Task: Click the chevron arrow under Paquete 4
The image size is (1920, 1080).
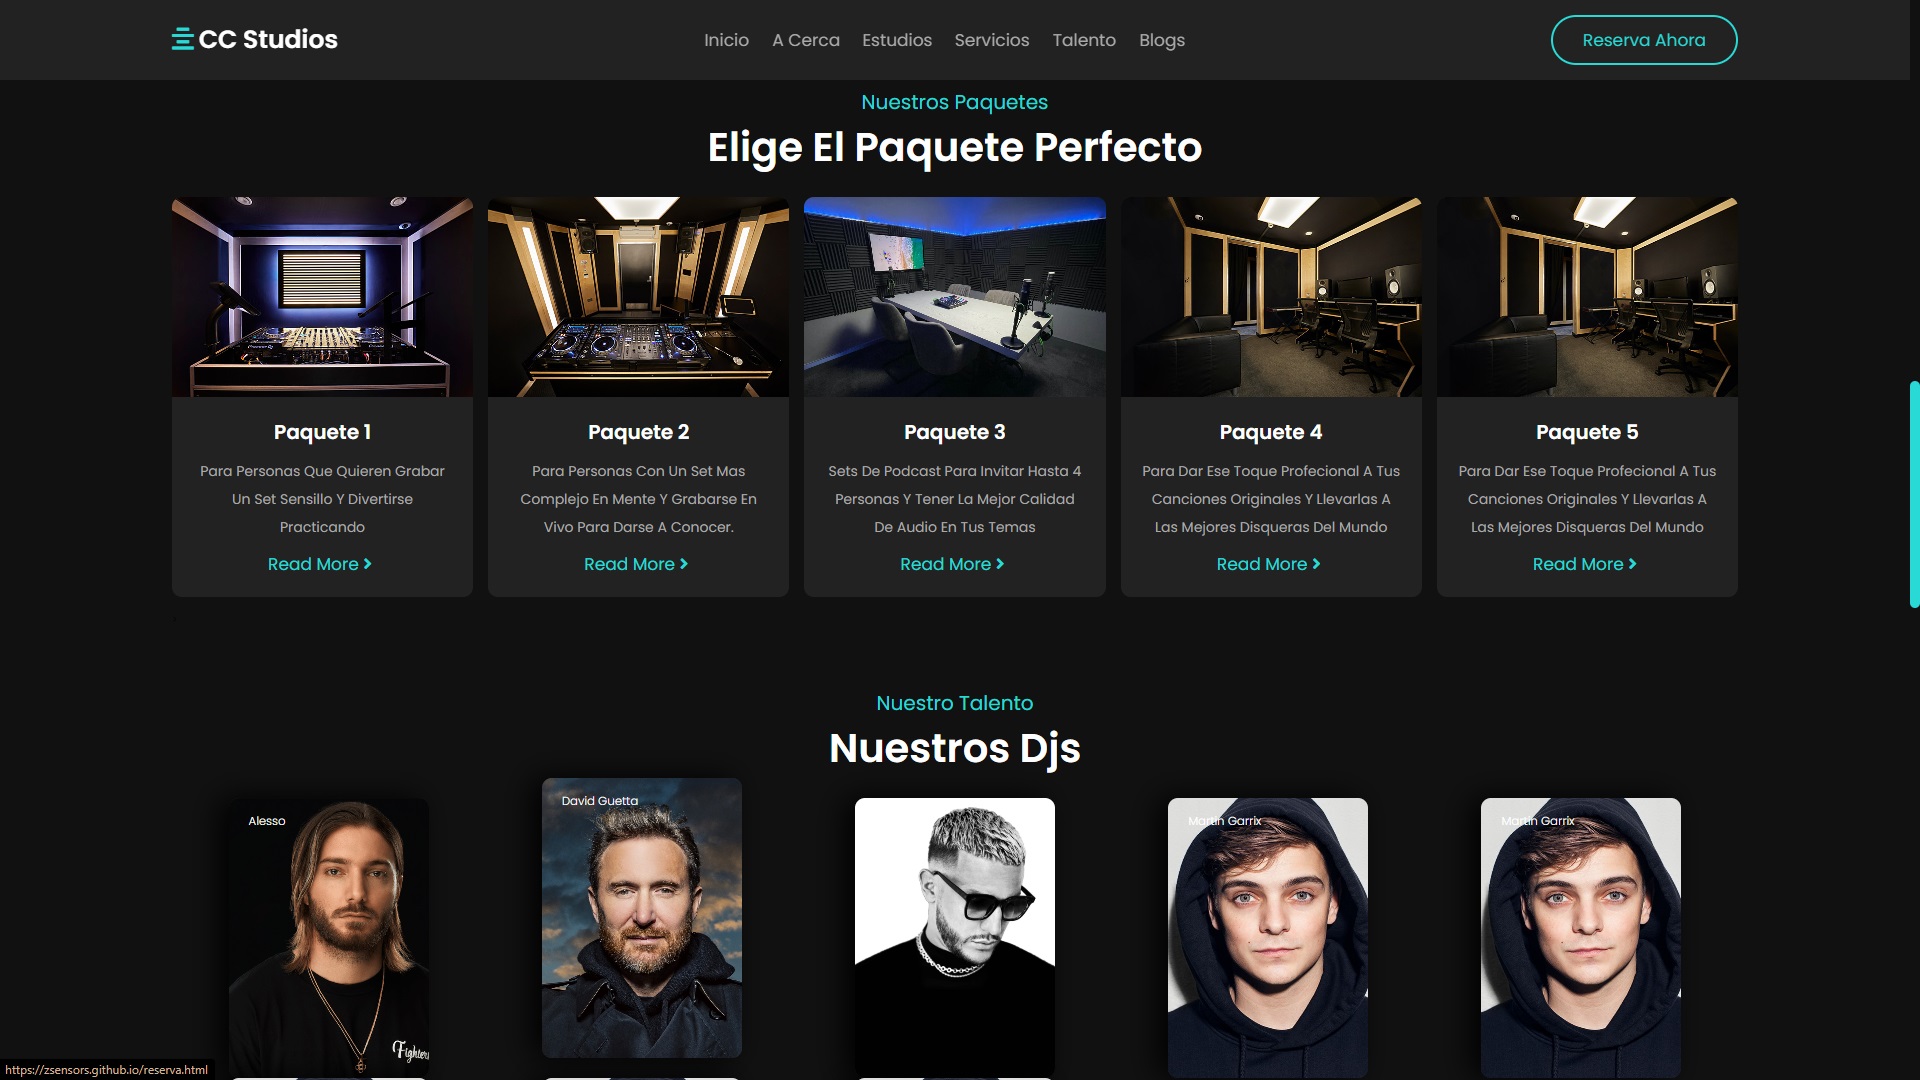Action: 1316,564
